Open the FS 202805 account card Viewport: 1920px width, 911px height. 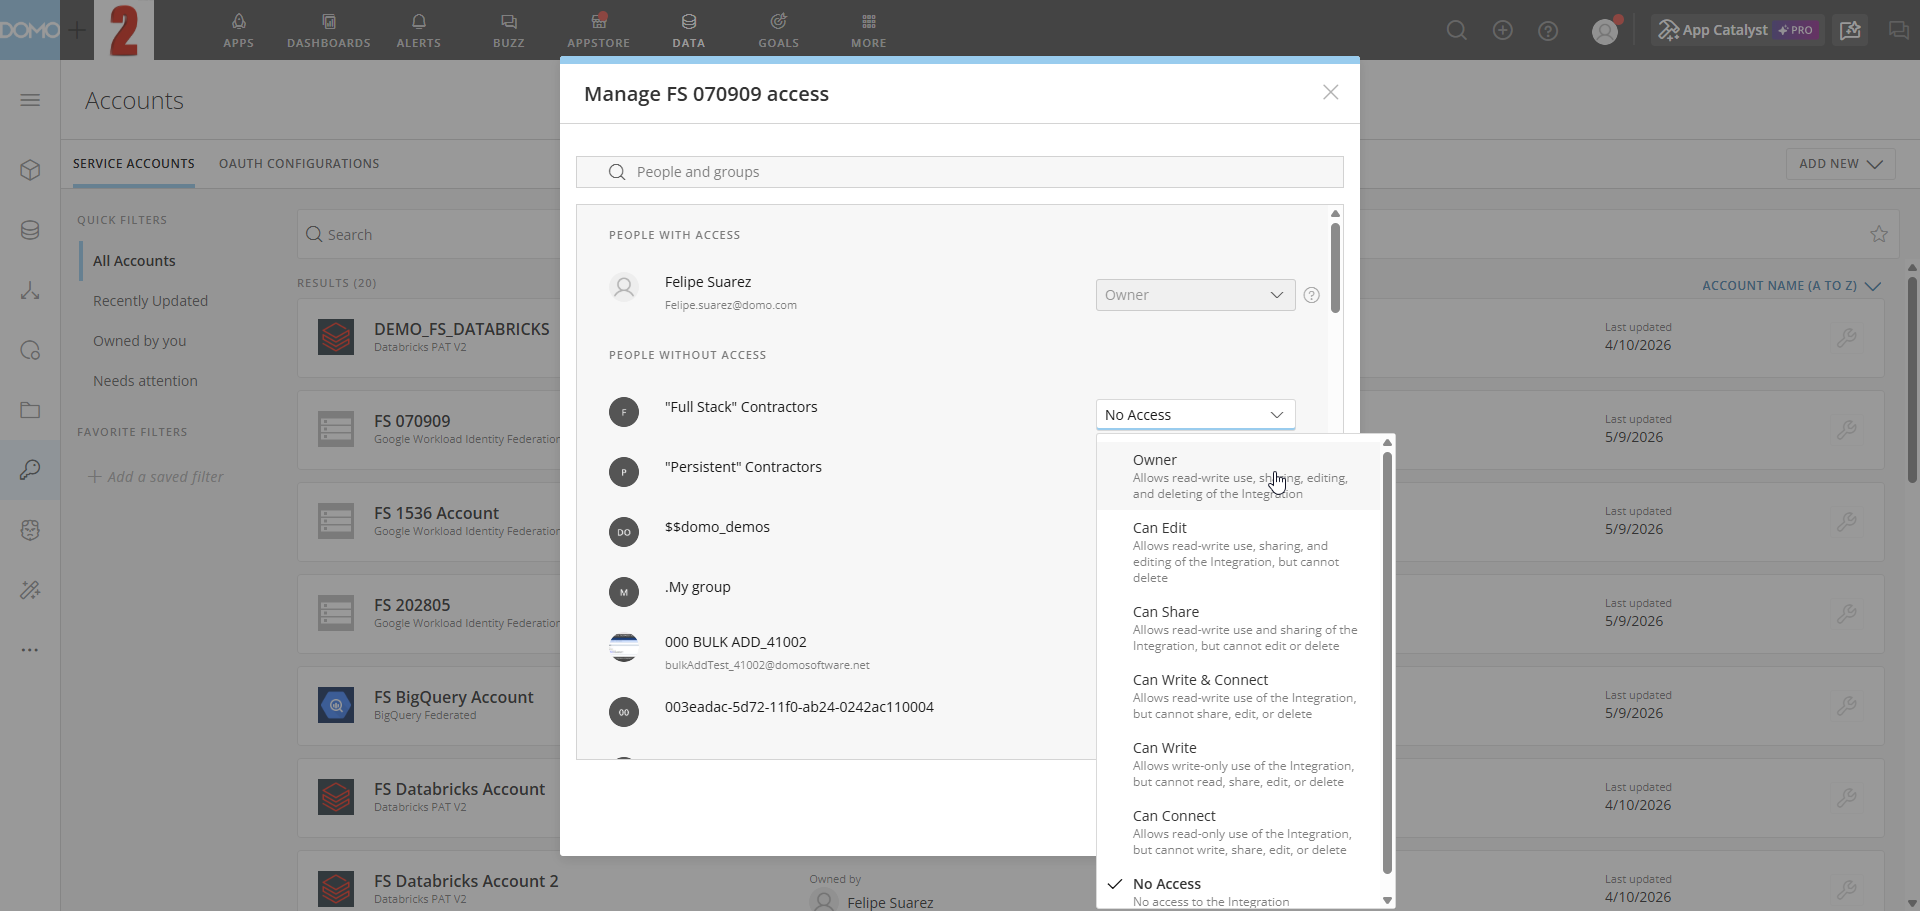(430, 613)
